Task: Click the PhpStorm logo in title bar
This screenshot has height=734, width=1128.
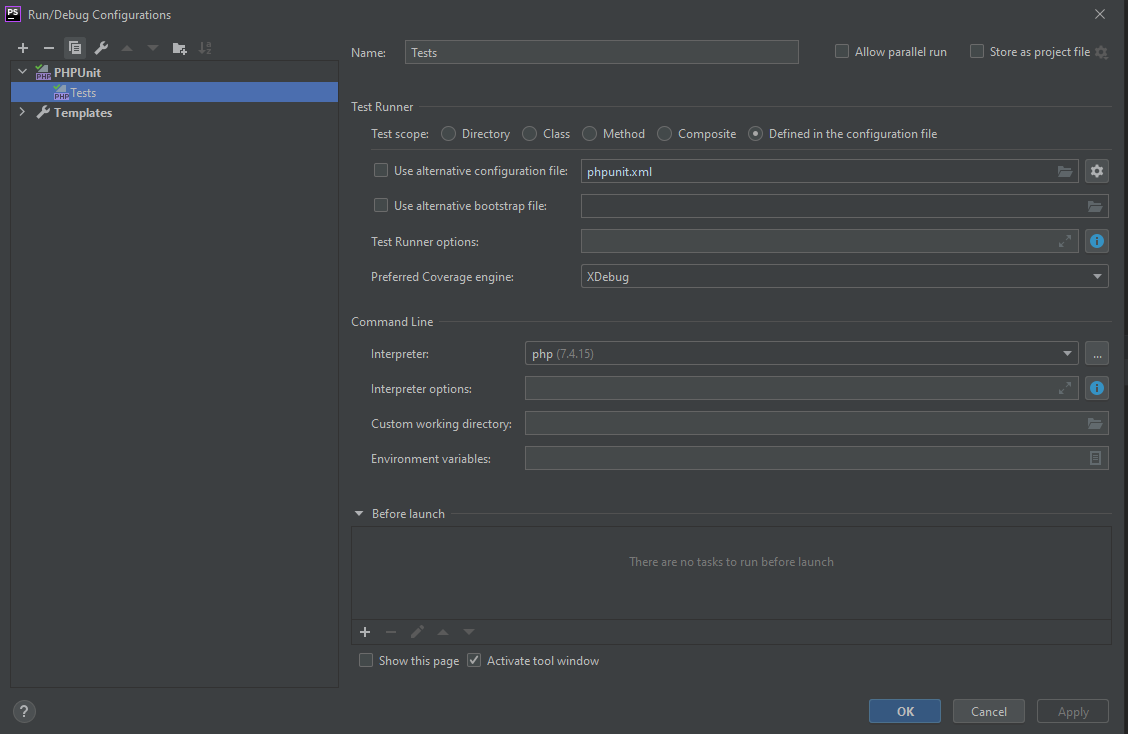Action: (13, 14)
